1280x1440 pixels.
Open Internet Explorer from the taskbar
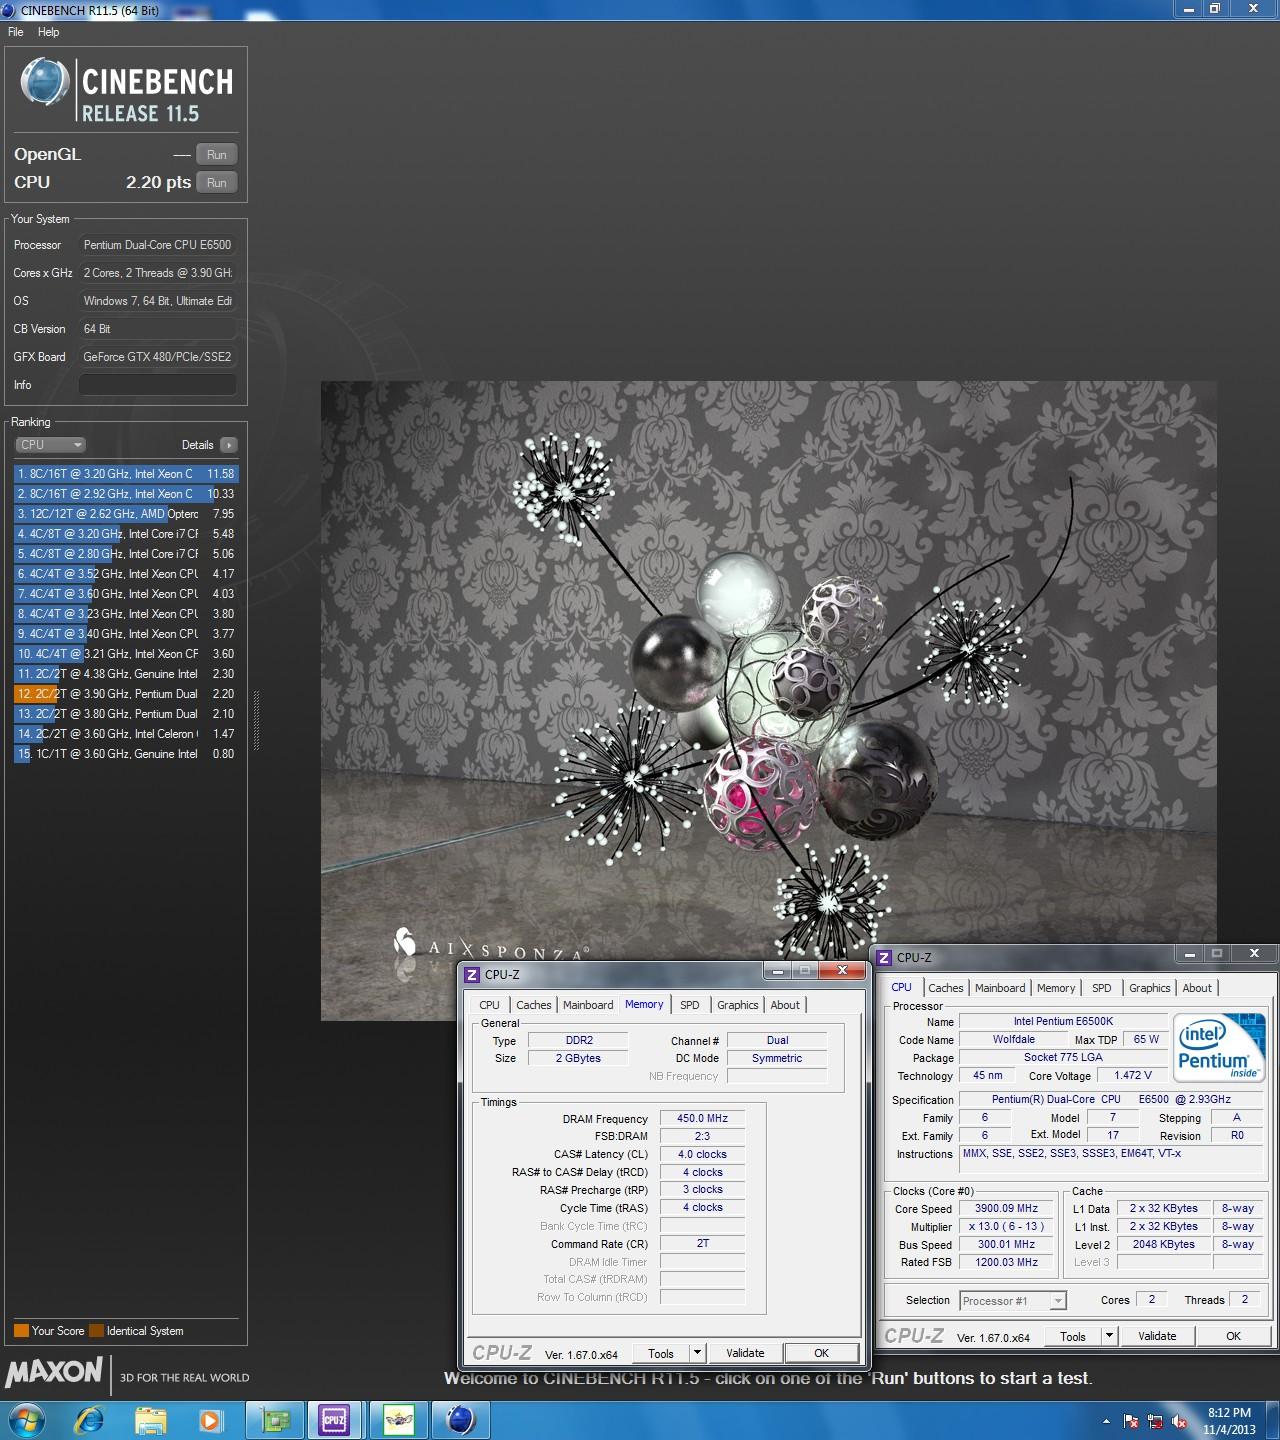90,1420
